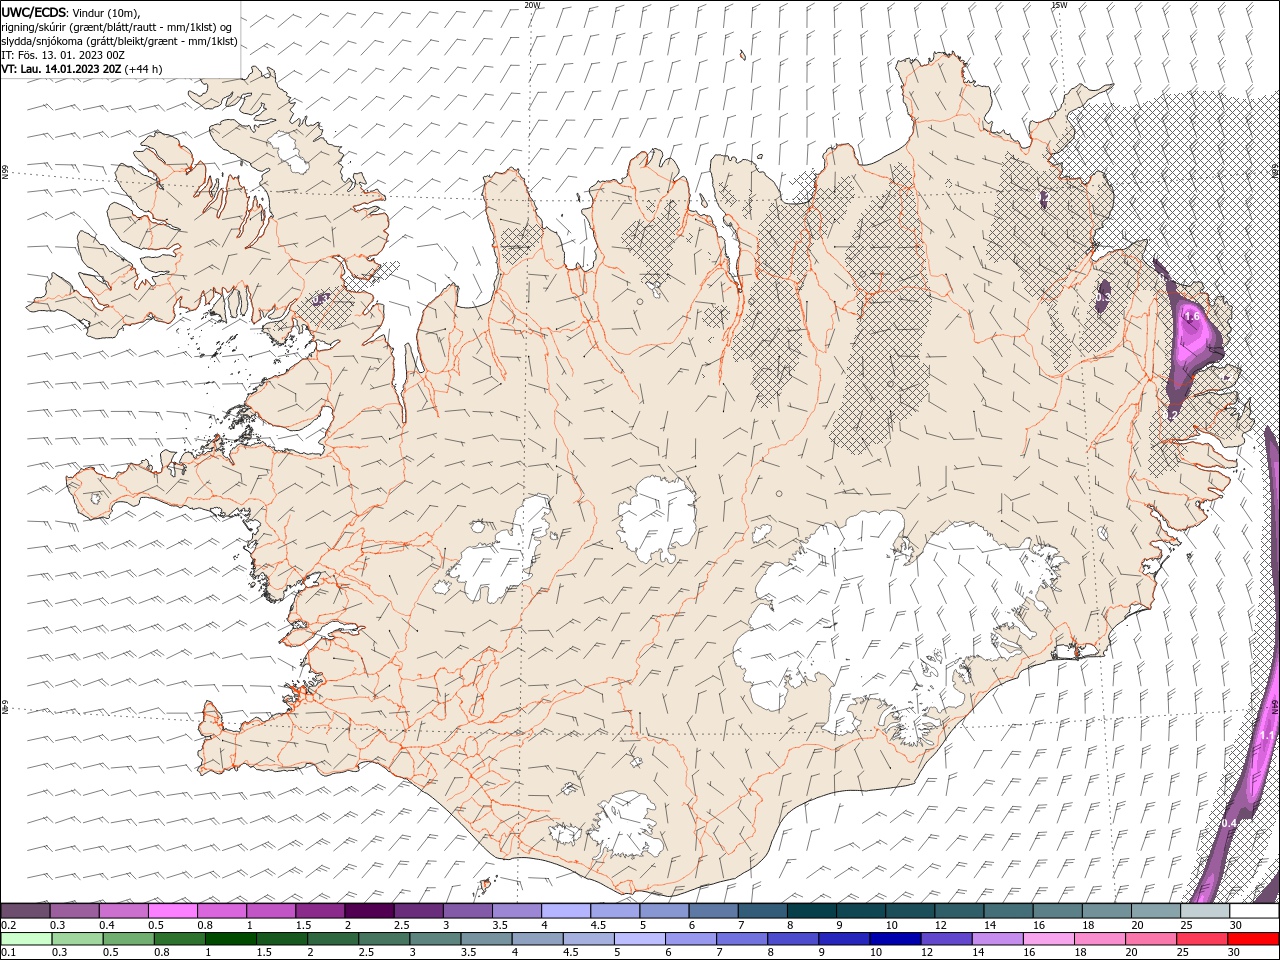Select the dark teal 8 swatch in the snow legend

[x=811, y=911]
